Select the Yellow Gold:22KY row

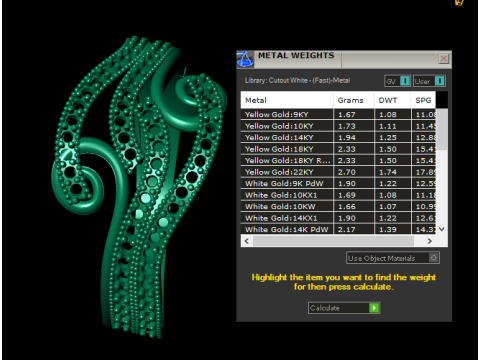point(338,172)
